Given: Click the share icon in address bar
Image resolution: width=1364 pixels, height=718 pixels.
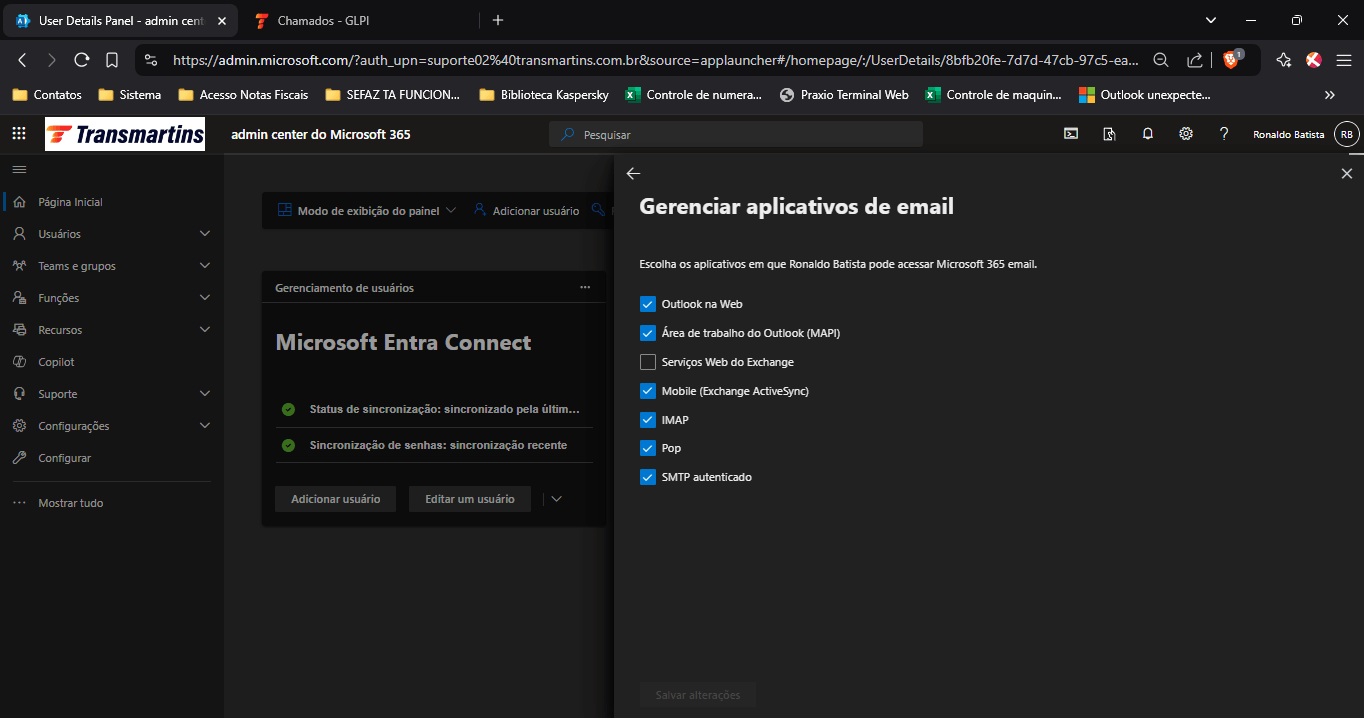Looking at the screenshot, I should coord(1194,60).
